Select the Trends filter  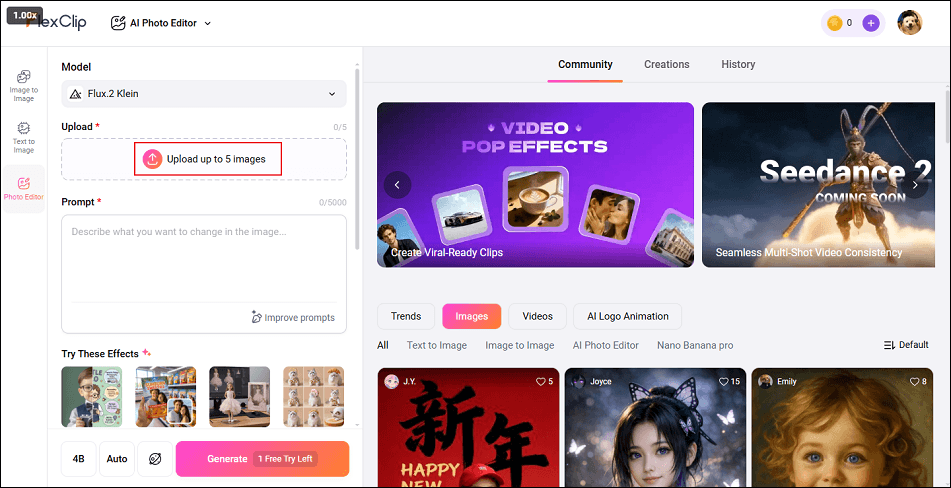pyautogui.click(x=406, y=316)
